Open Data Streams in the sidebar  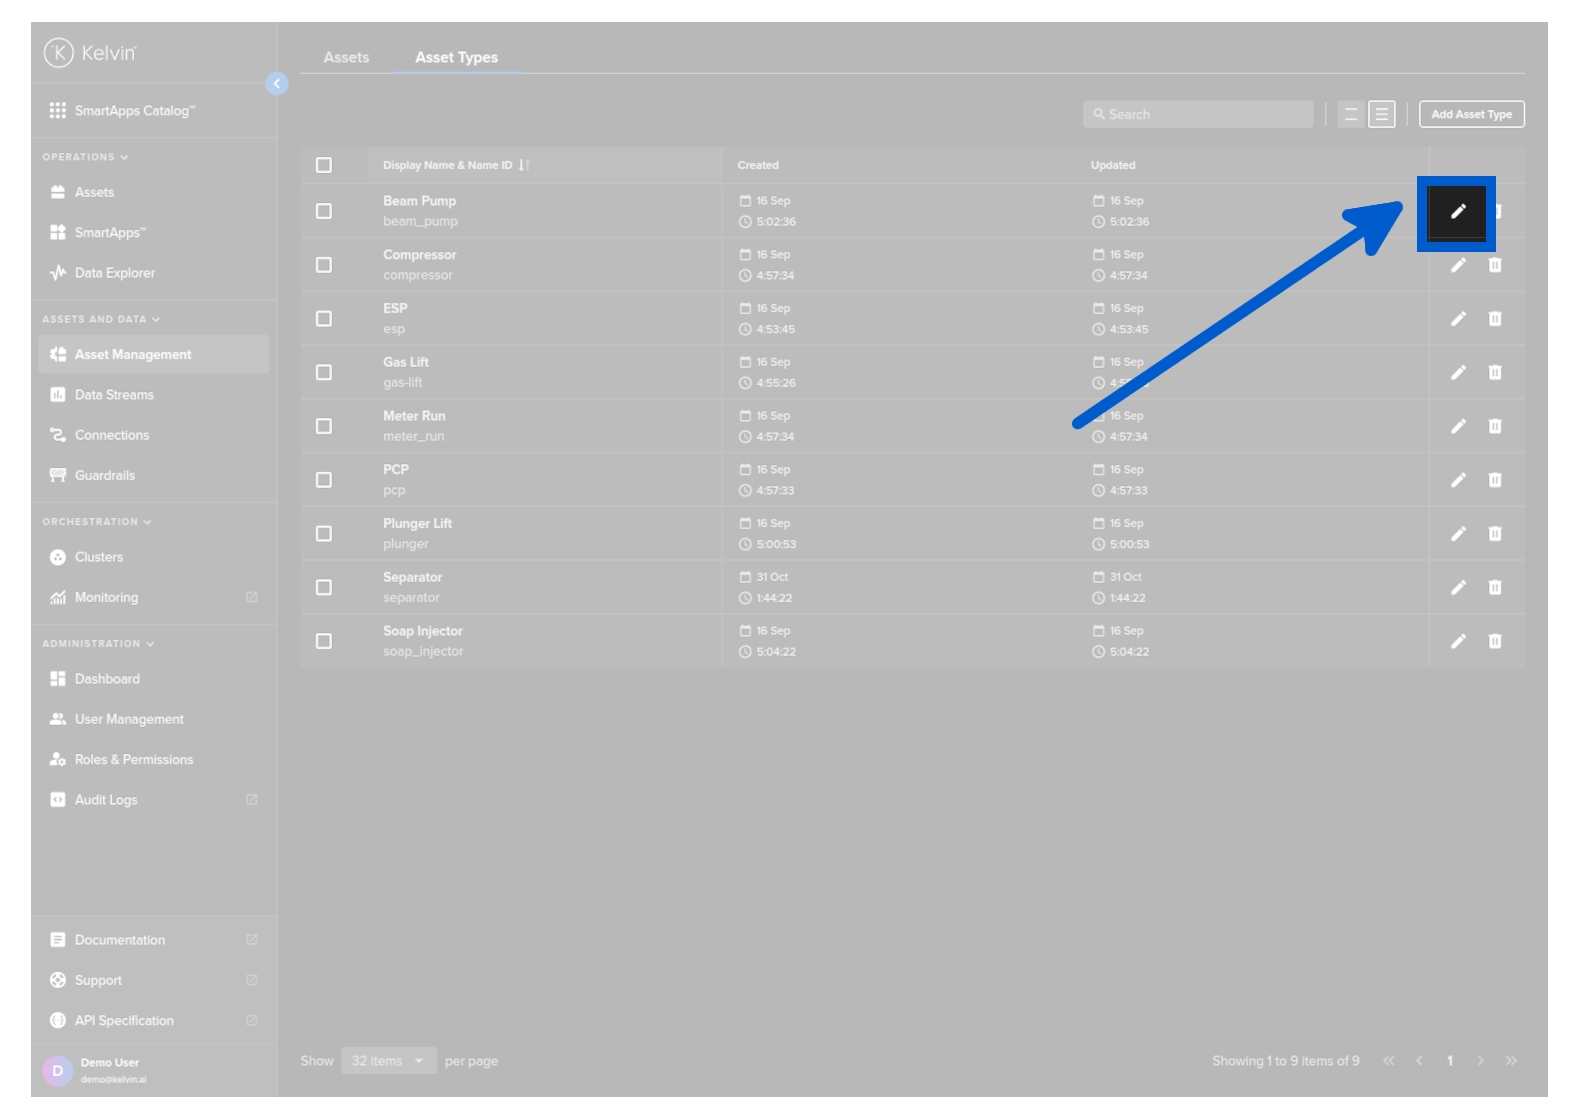(x=114, y=395)
